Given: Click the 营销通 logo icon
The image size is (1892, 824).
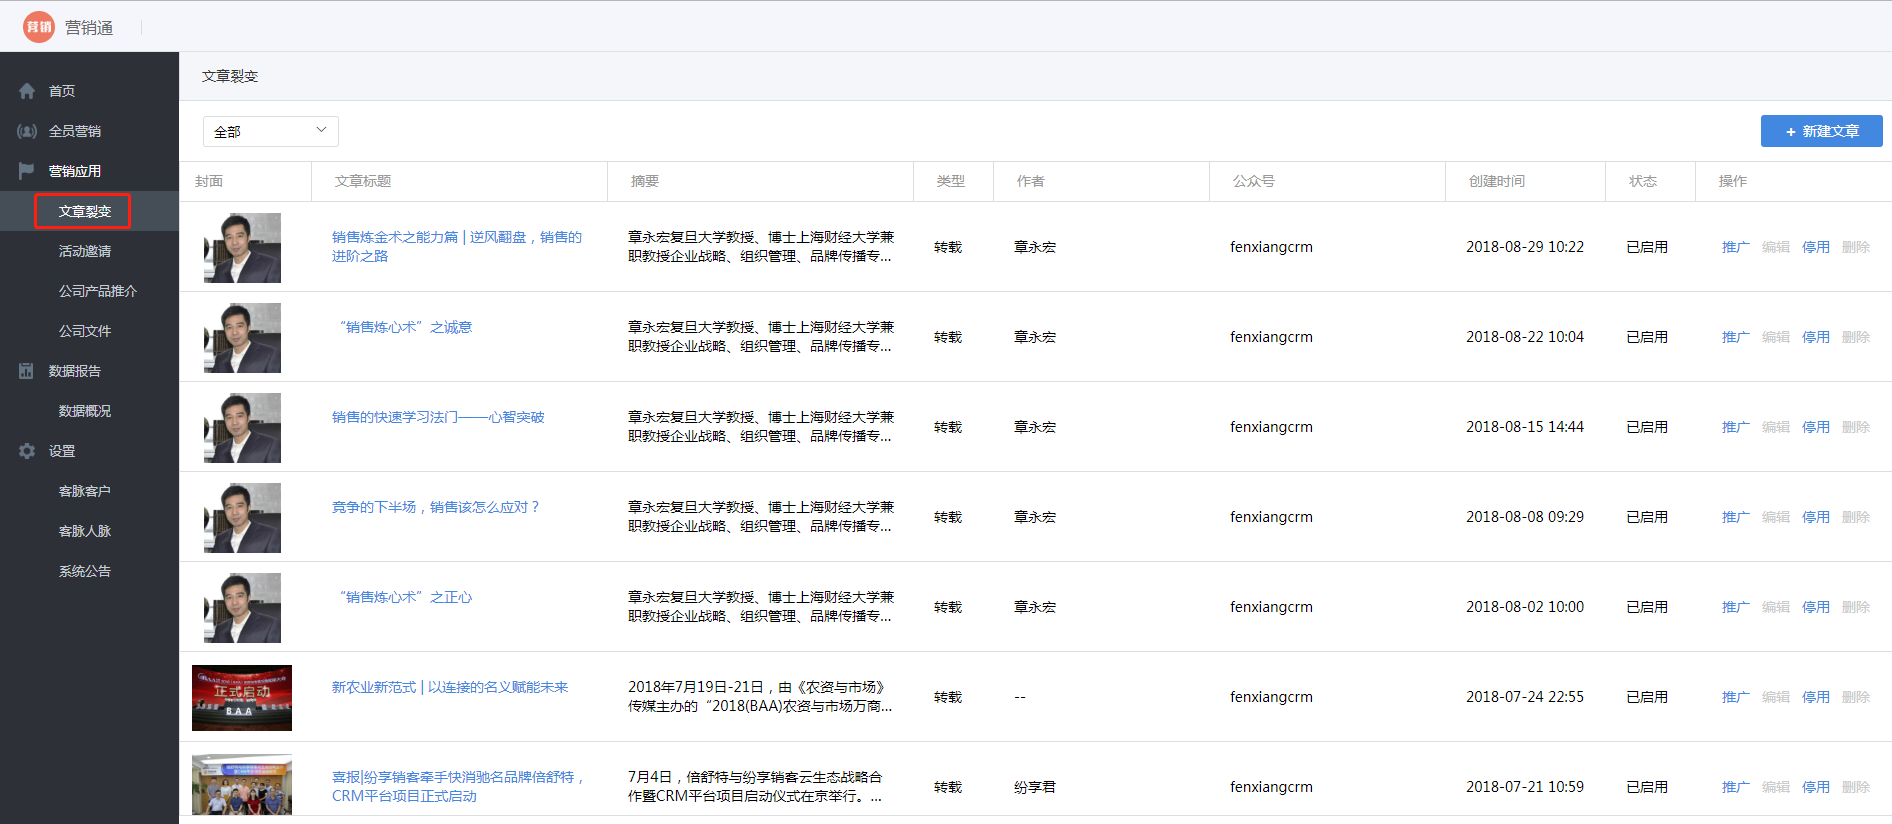Looking at the screenshot, I should click(x=39, y=27).
